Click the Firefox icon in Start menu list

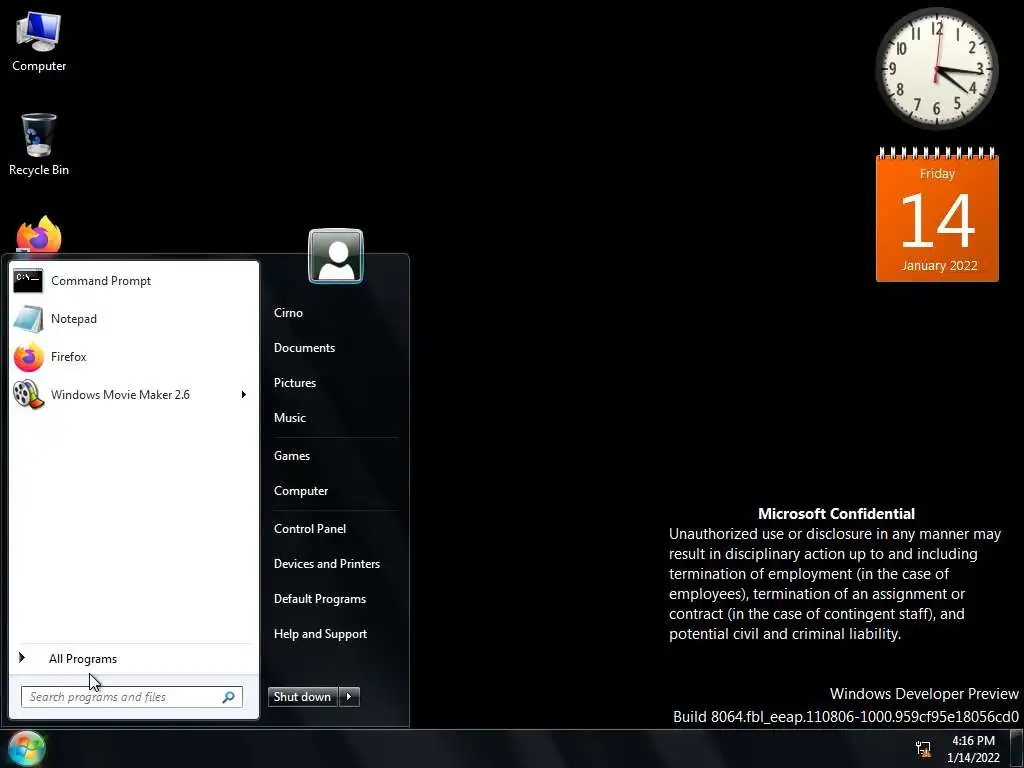28,357
